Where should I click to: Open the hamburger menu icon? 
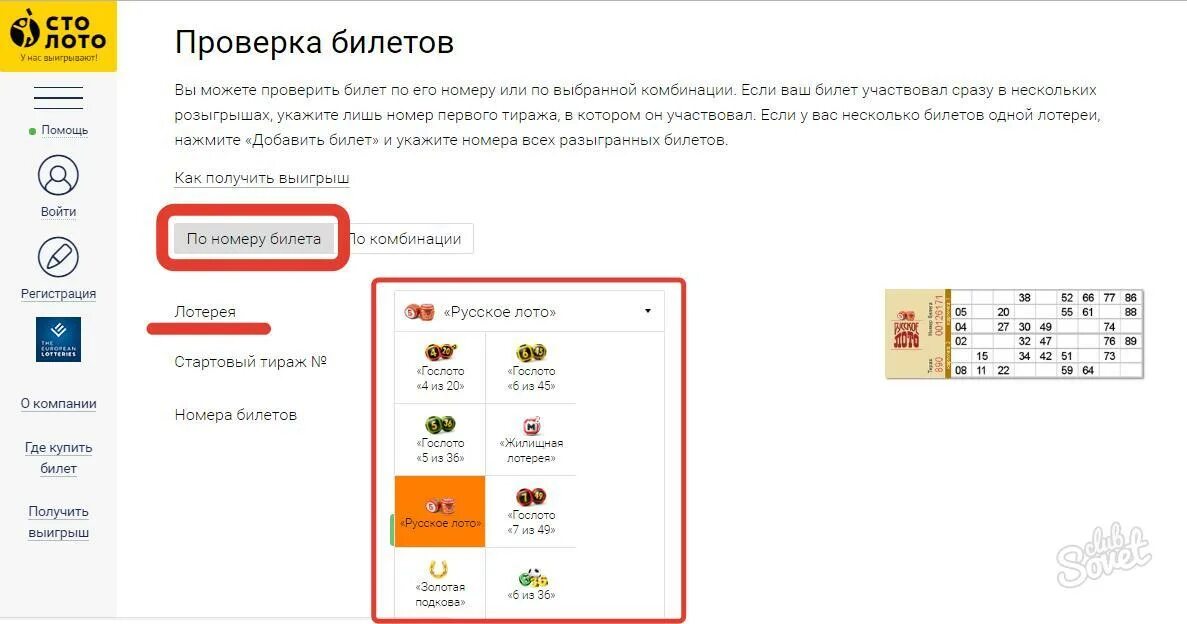point(58,98)
